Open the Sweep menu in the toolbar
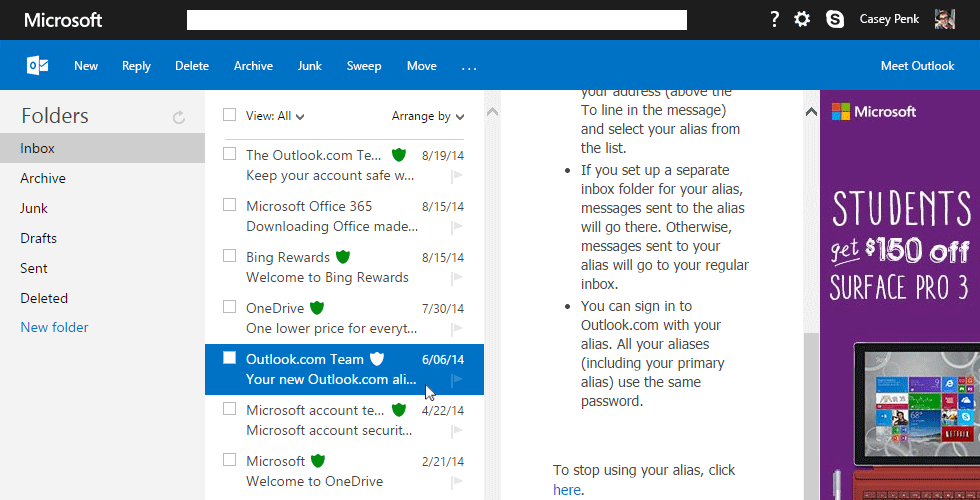The height and width of the screenshot is (500, 980). click(364, 66)
